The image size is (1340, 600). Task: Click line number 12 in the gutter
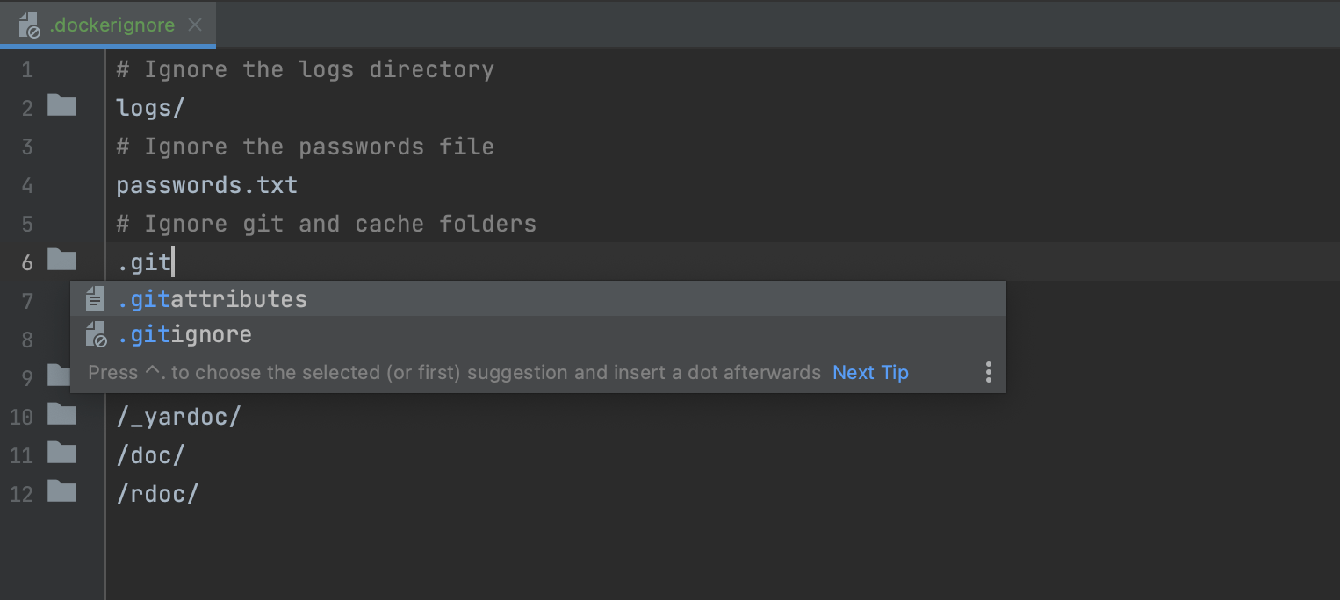(x=22, y=494)
